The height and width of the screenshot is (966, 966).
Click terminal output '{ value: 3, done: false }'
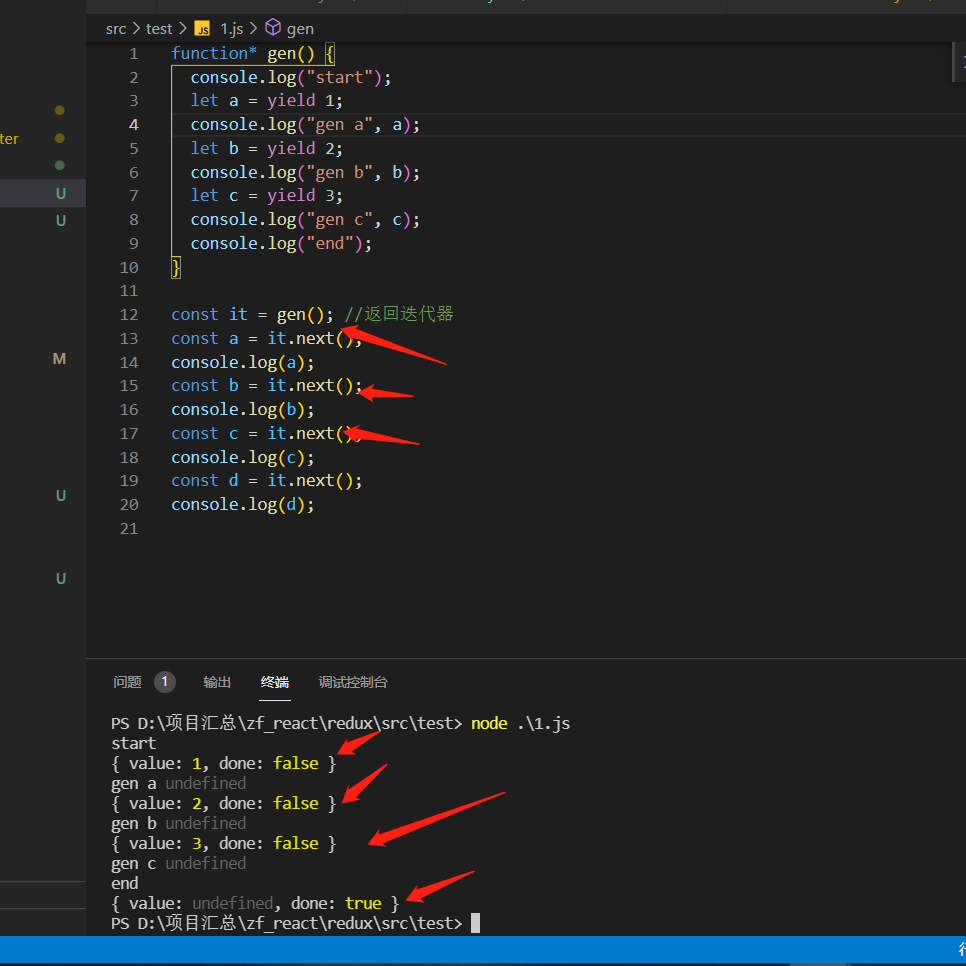click(224, 844)
